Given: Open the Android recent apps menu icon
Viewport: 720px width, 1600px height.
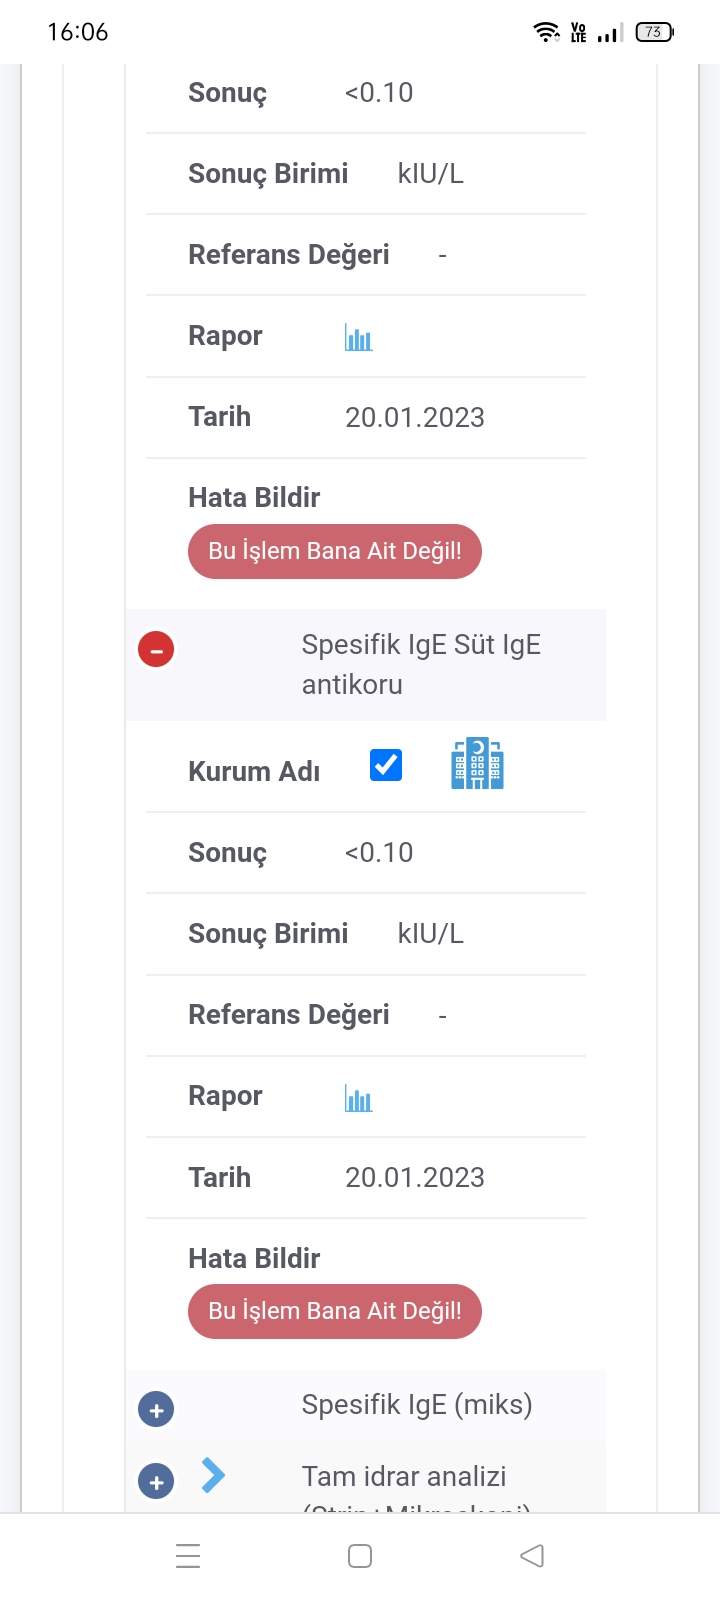Looking at the screenshot, I should (188, 1556).
